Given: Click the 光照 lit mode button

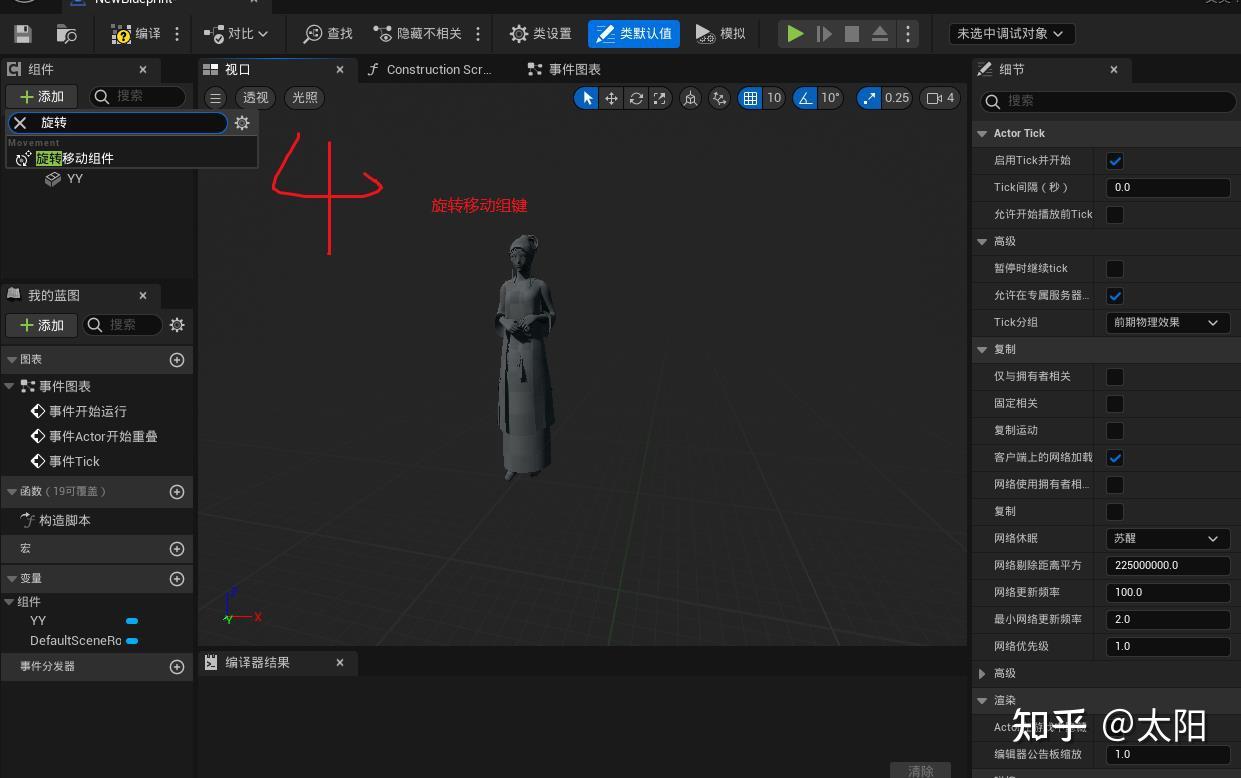Looking at the screenshot, I should 304,98.
